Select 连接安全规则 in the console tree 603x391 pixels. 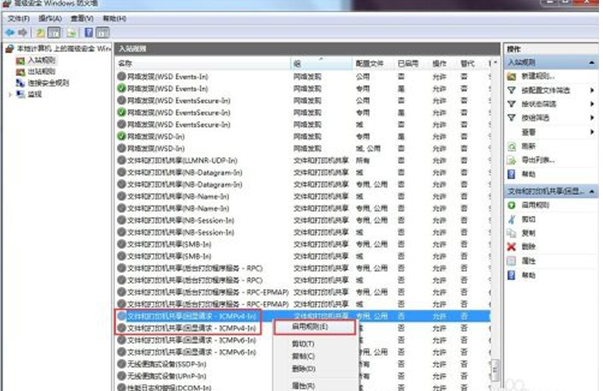coord(48,83)
